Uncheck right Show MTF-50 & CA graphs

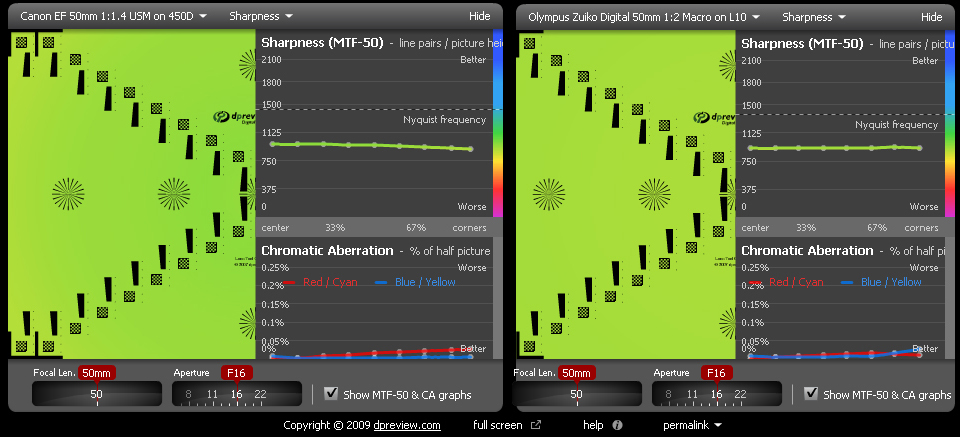tap(811, 394)
